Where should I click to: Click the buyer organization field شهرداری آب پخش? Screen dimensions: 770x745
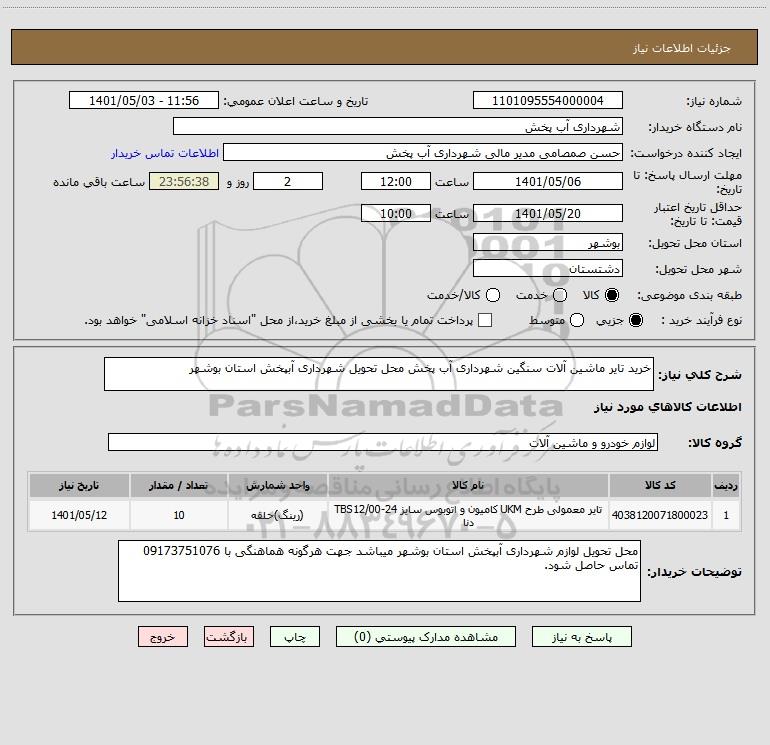398,127
